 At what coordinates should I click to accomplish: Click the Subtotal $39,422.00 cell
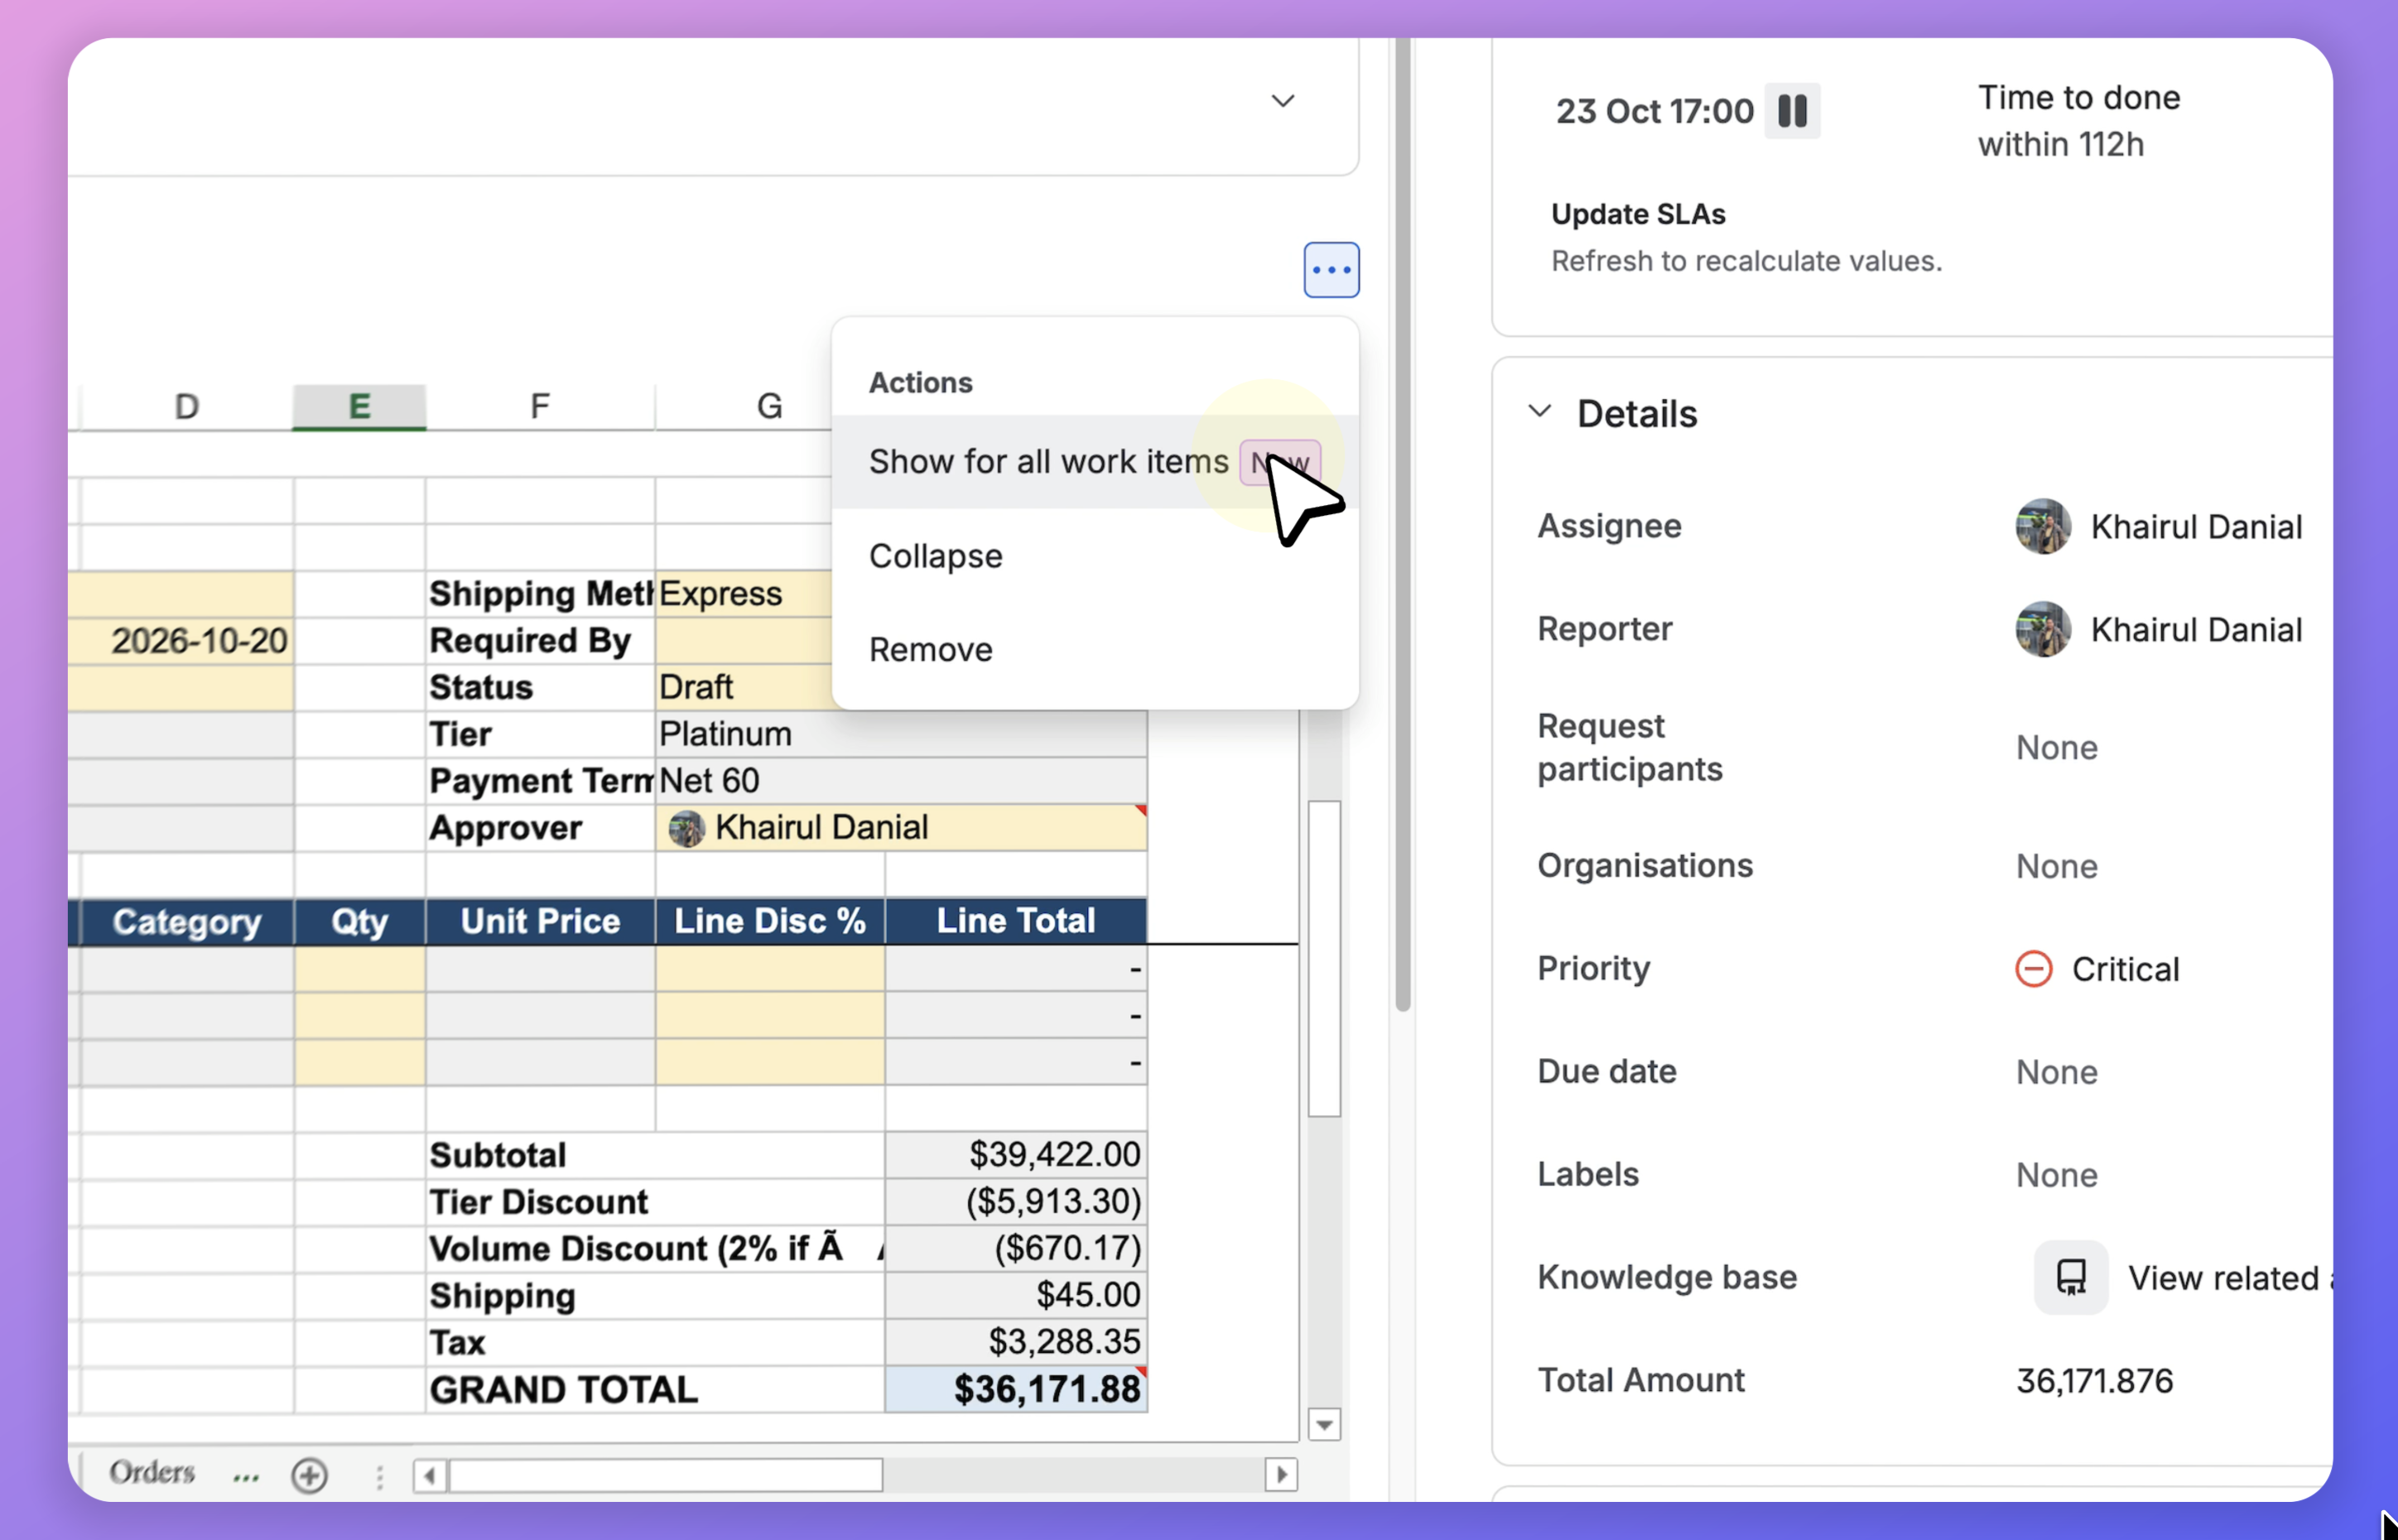1016,1155
